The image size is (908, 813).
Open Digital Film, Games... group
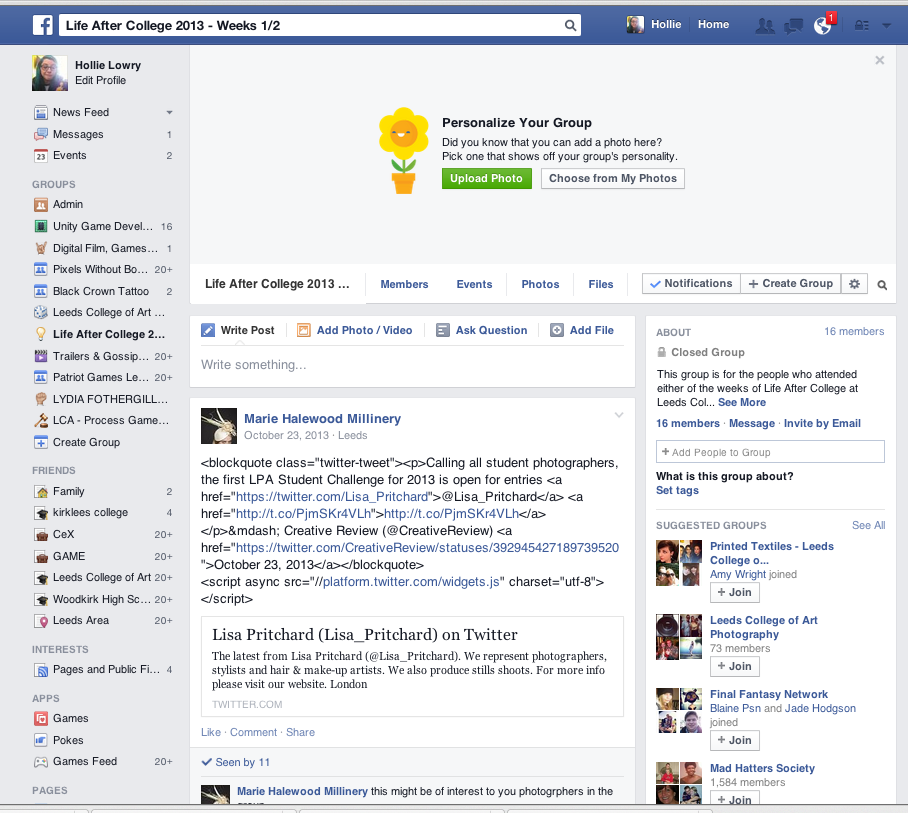103,248
